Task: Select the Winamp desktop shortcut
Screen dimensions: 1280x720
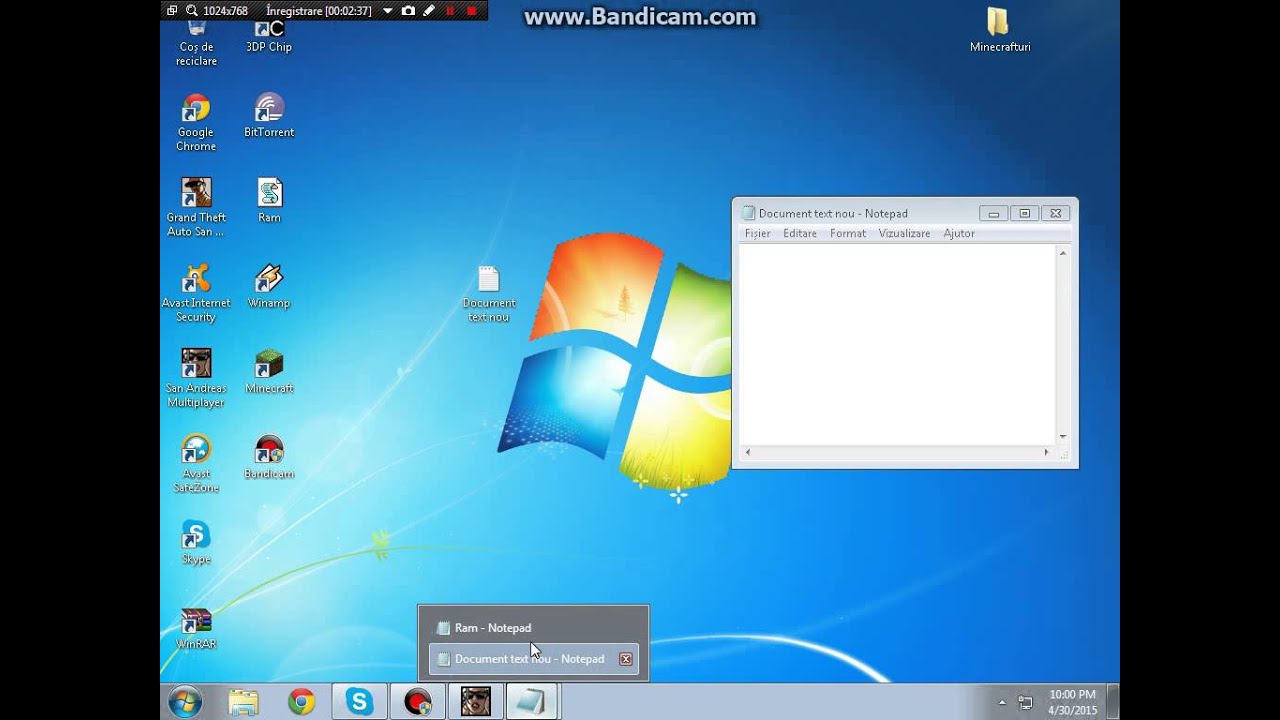Action: pos(269,286)
